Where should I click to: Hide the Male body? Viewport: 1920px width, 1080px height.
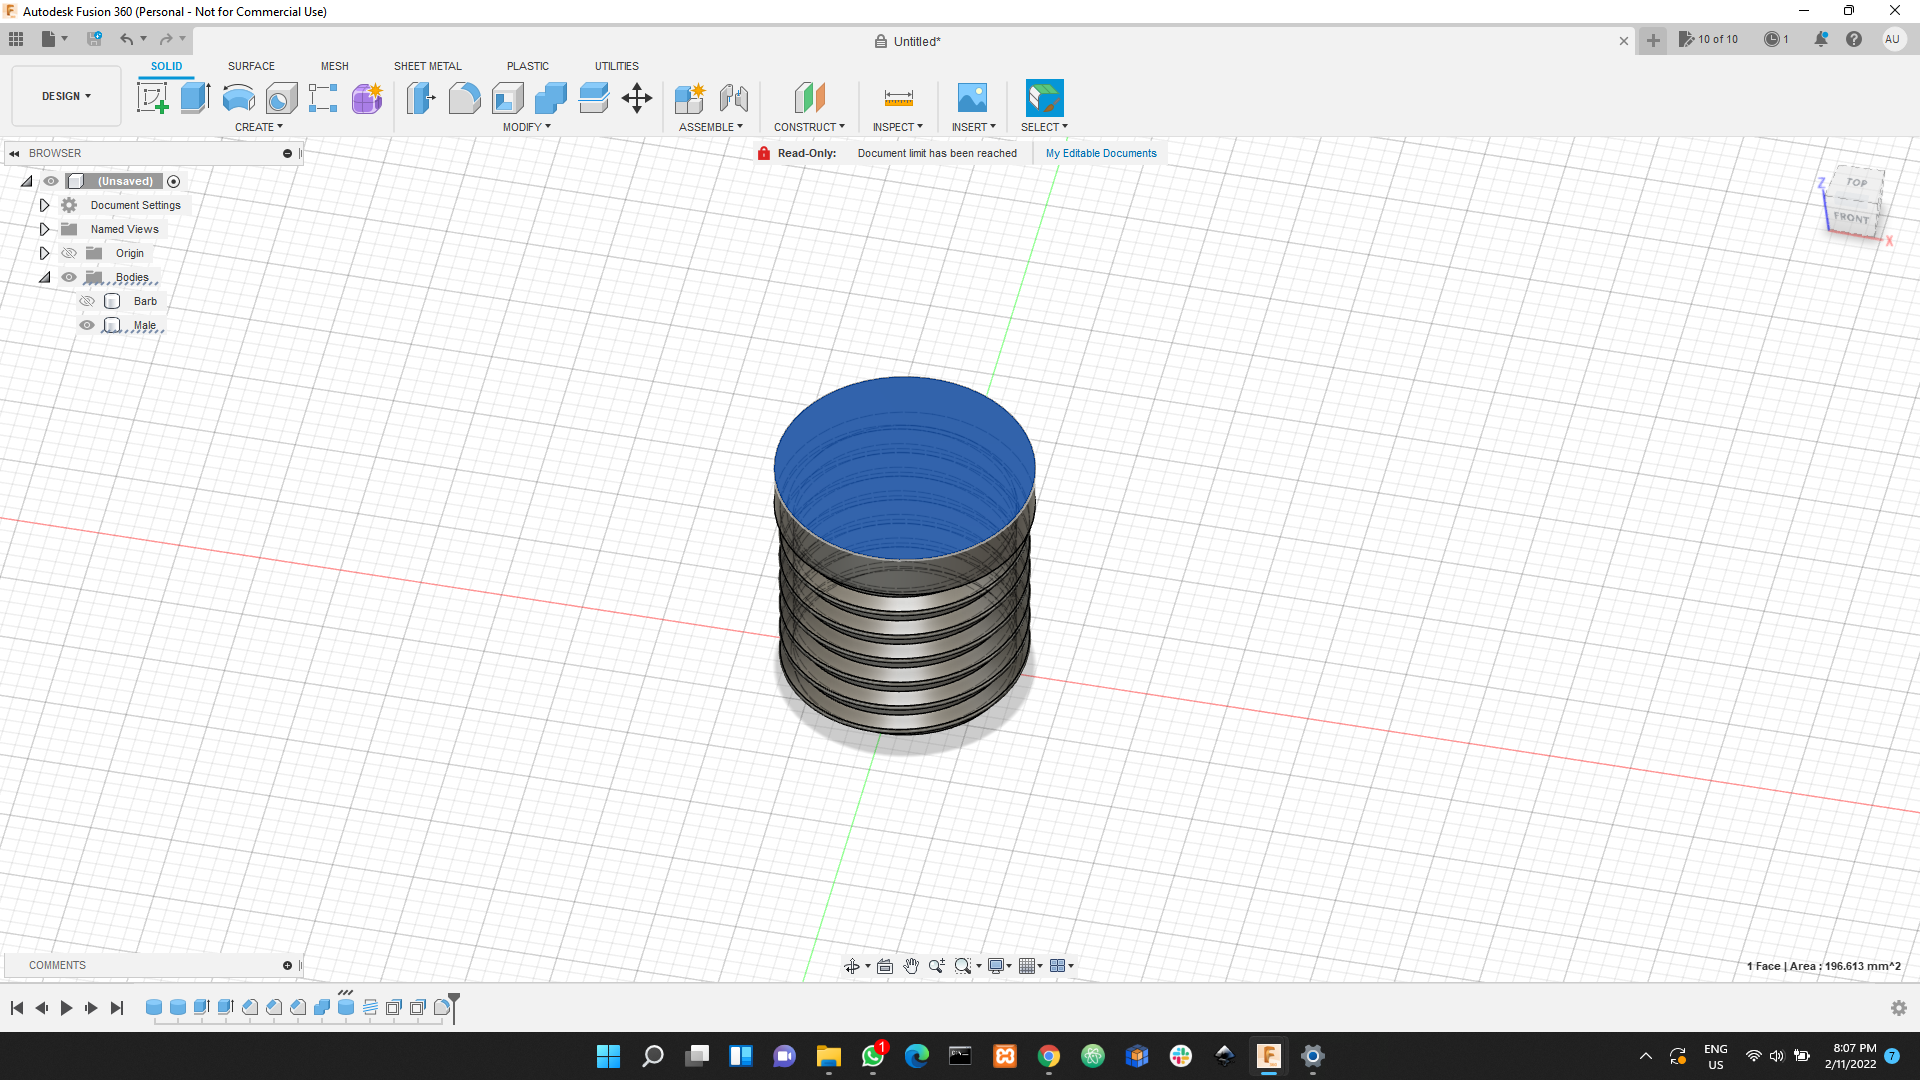pos(87,325)
